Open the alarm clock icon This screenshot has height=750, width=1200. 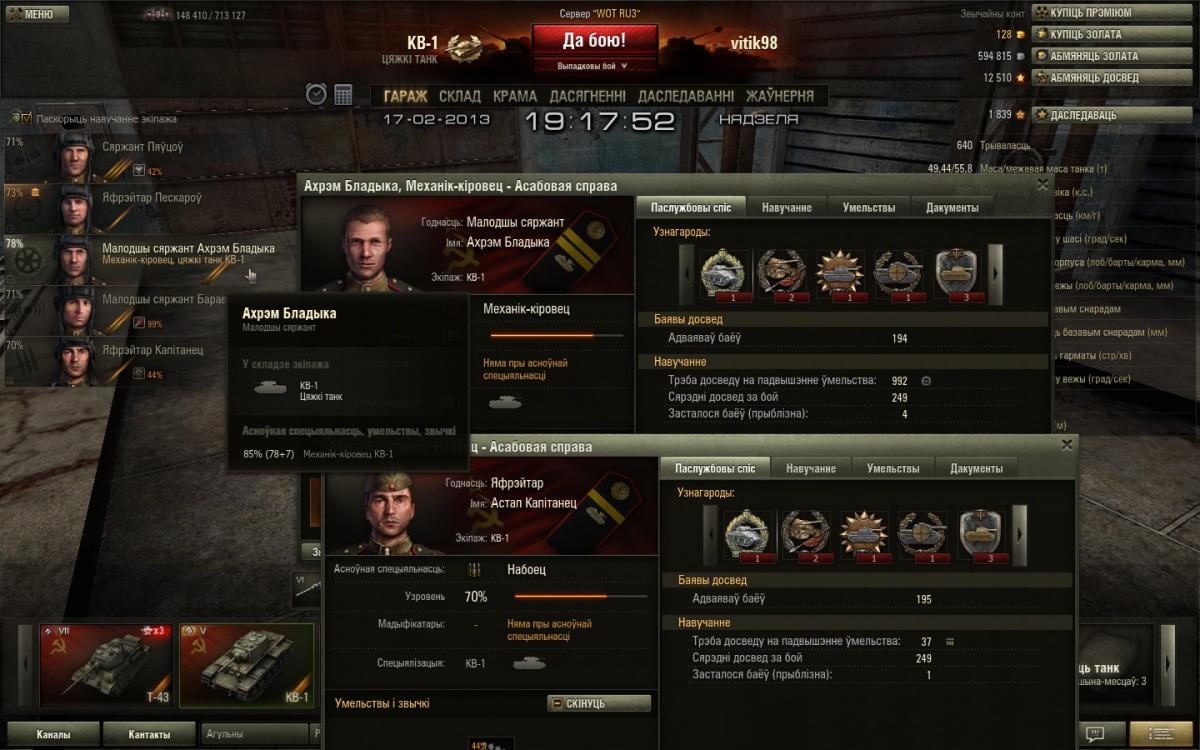coord(316,94)
